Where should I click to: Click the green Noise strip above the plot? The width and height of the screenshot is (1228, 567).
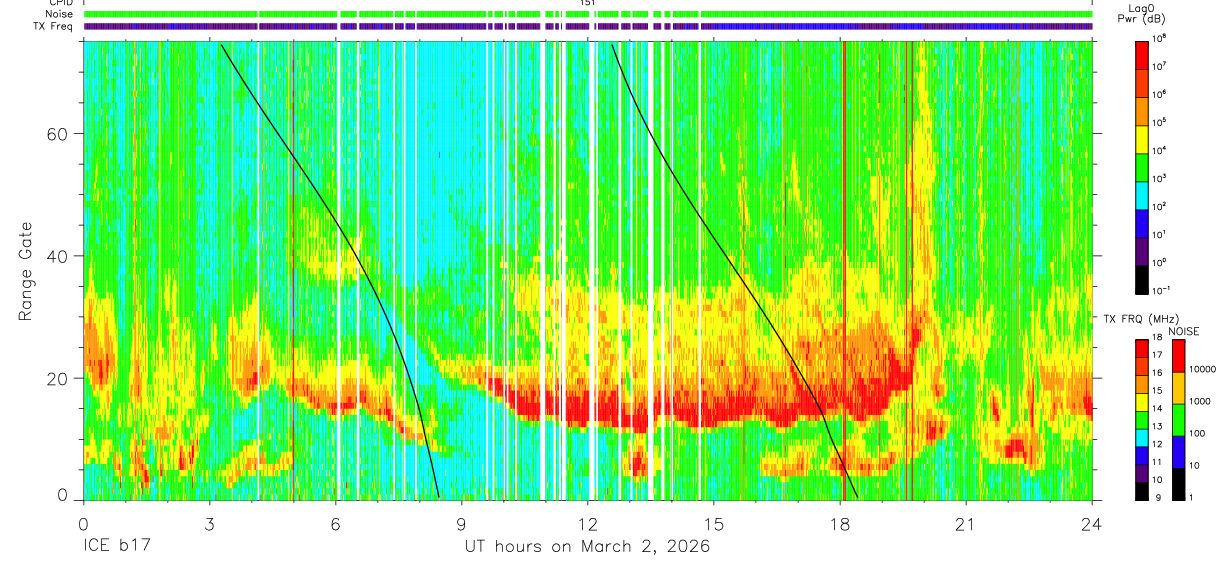(588, 14)
